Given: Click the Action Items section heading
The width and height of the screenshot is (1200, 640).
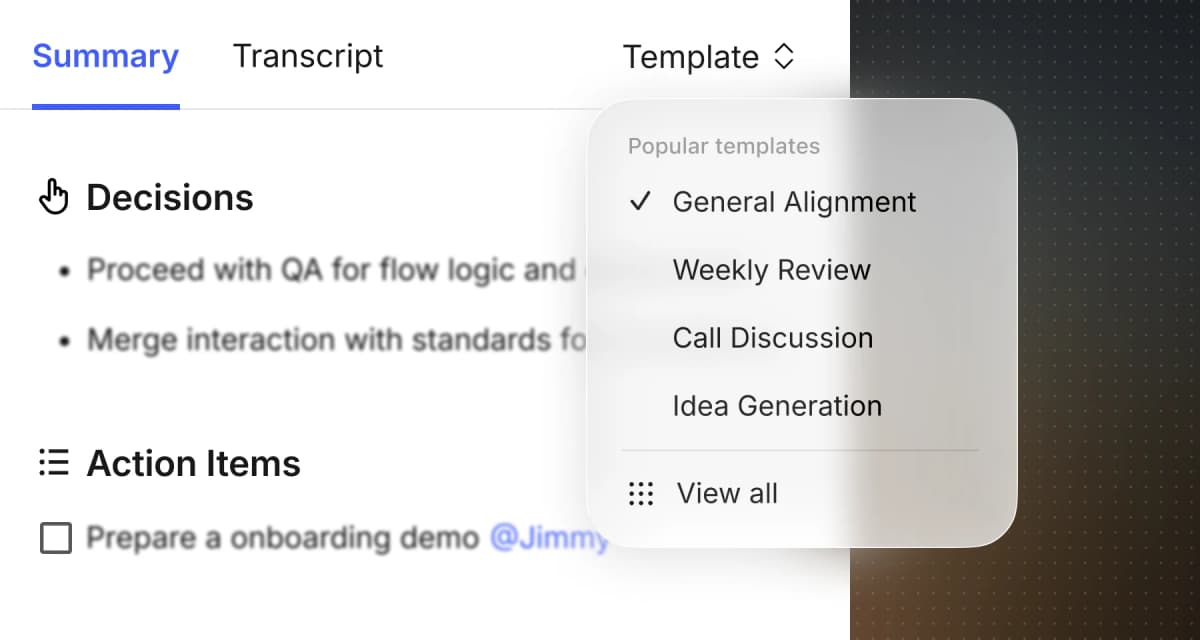Looking at the screenshot, I should tap(193, 463).
